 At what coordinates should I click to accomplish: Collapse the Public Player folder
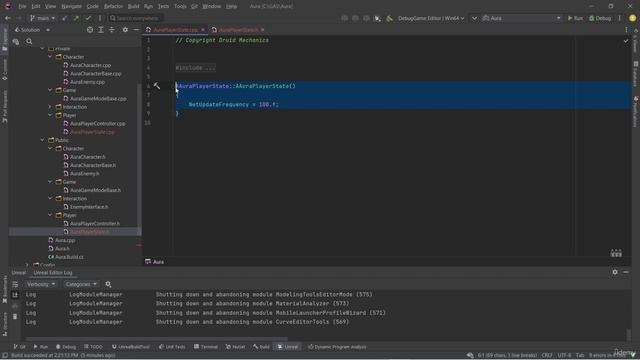(x=50, y=215)
